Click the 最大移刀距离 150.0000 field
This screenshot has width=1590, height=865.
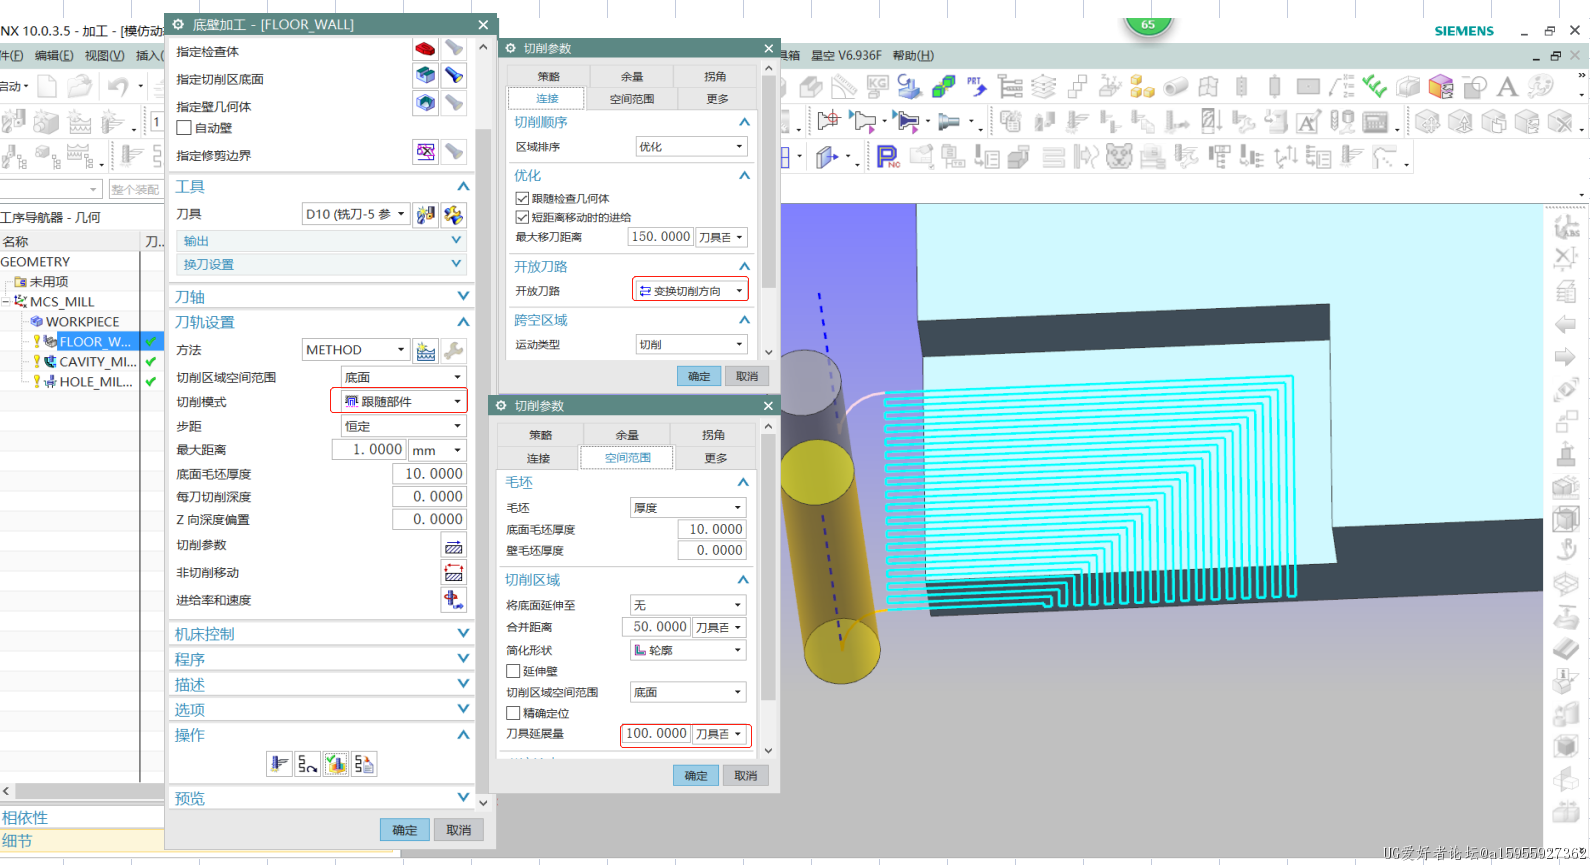(660, 237)
